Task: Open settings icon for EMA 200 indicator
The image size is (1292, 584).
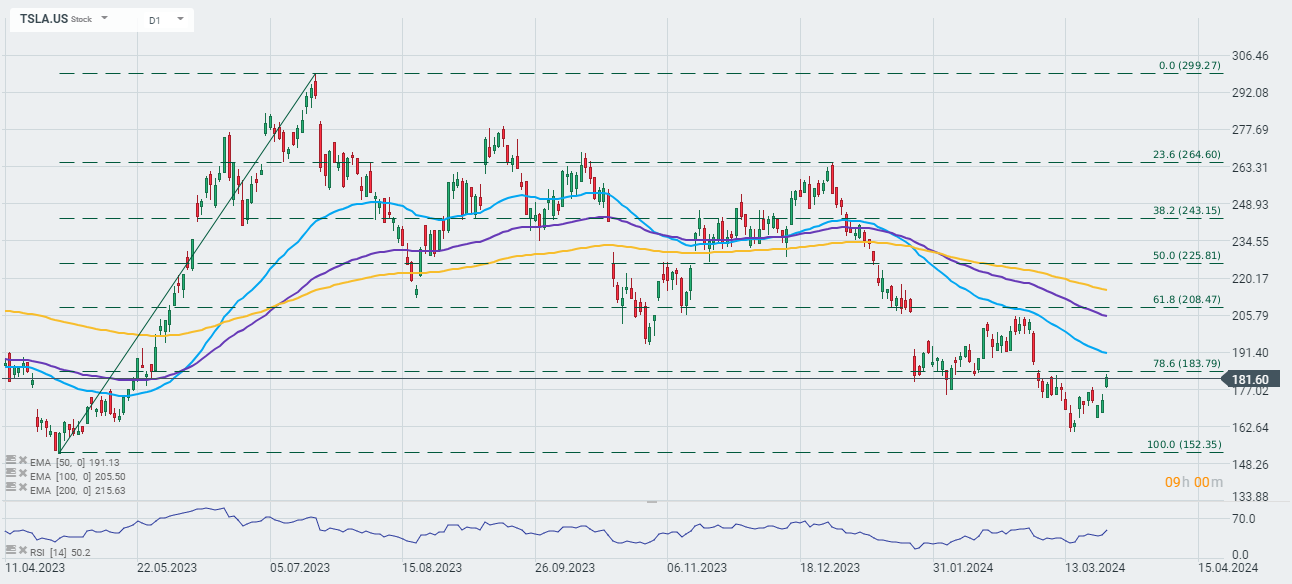Action: [10, 487]
